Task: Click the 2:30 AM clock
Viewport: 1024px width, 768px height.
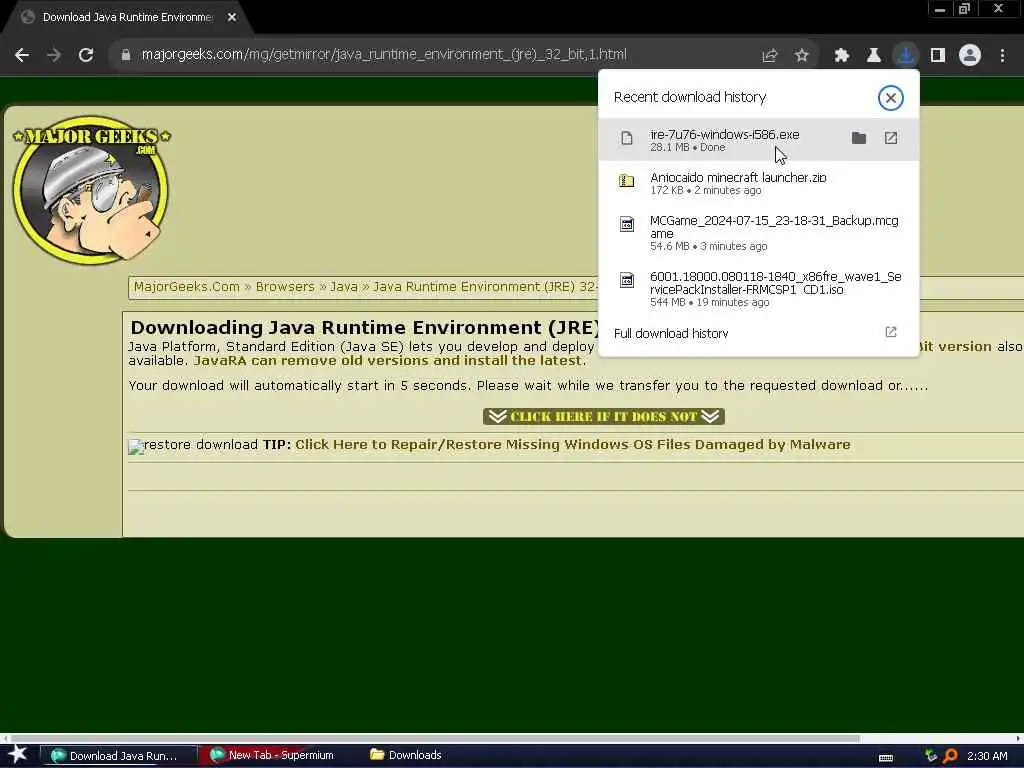Action: coord(987,756)
